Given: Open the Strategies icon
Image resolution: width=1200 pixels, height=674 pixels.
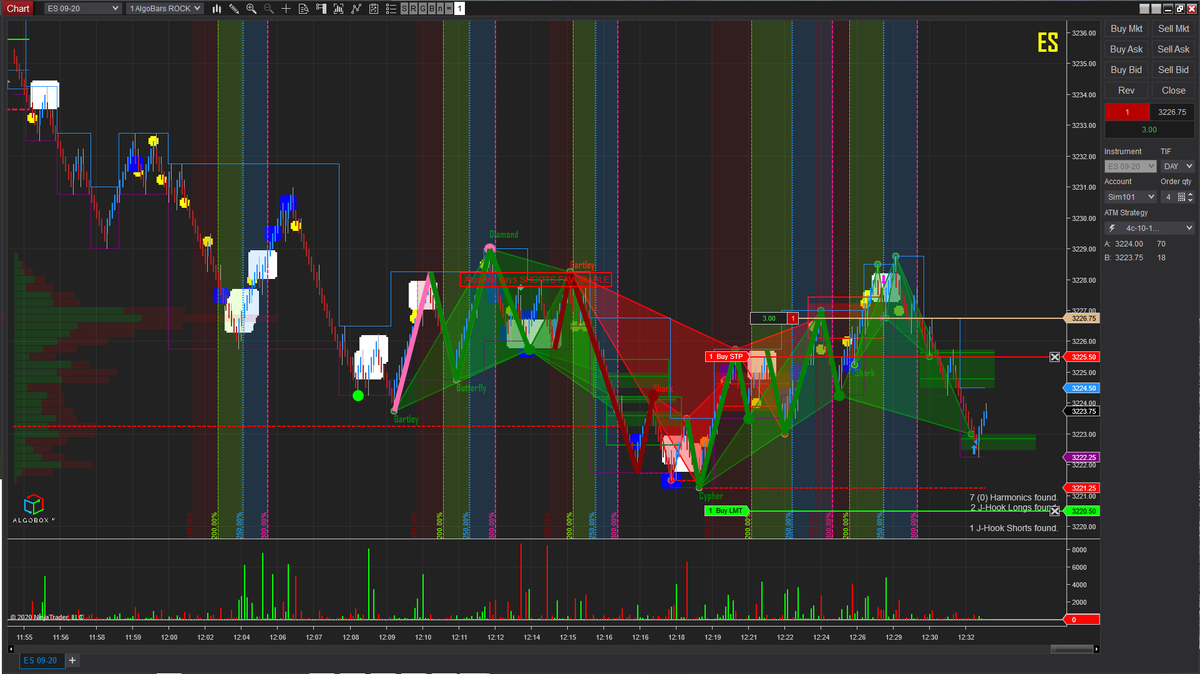Looking at the screenshot, I should pos(373,9).
